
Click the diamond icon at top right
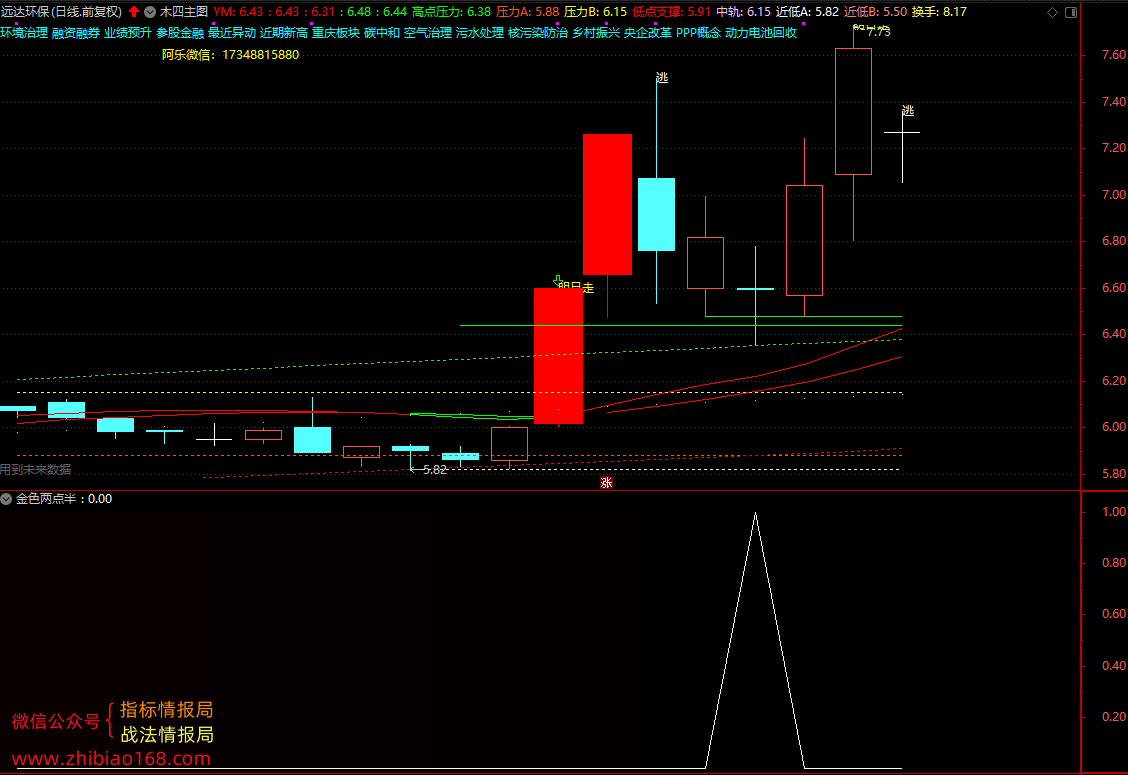coord(1052,12)
